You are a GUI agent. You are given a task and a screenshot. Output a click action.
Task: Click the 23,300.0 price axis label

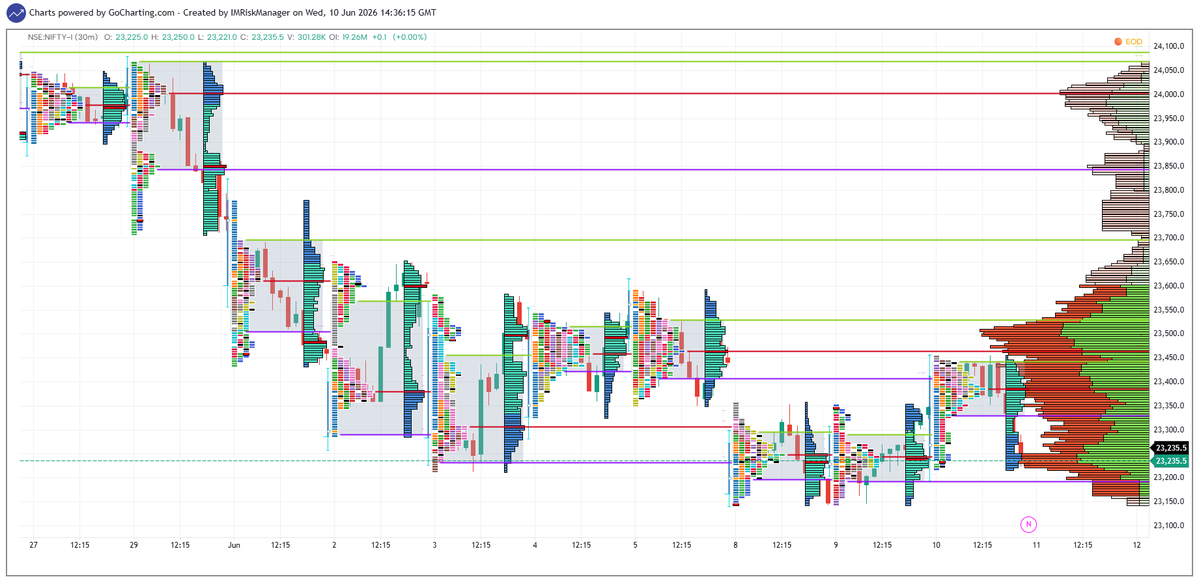[x=1171, y=429]
